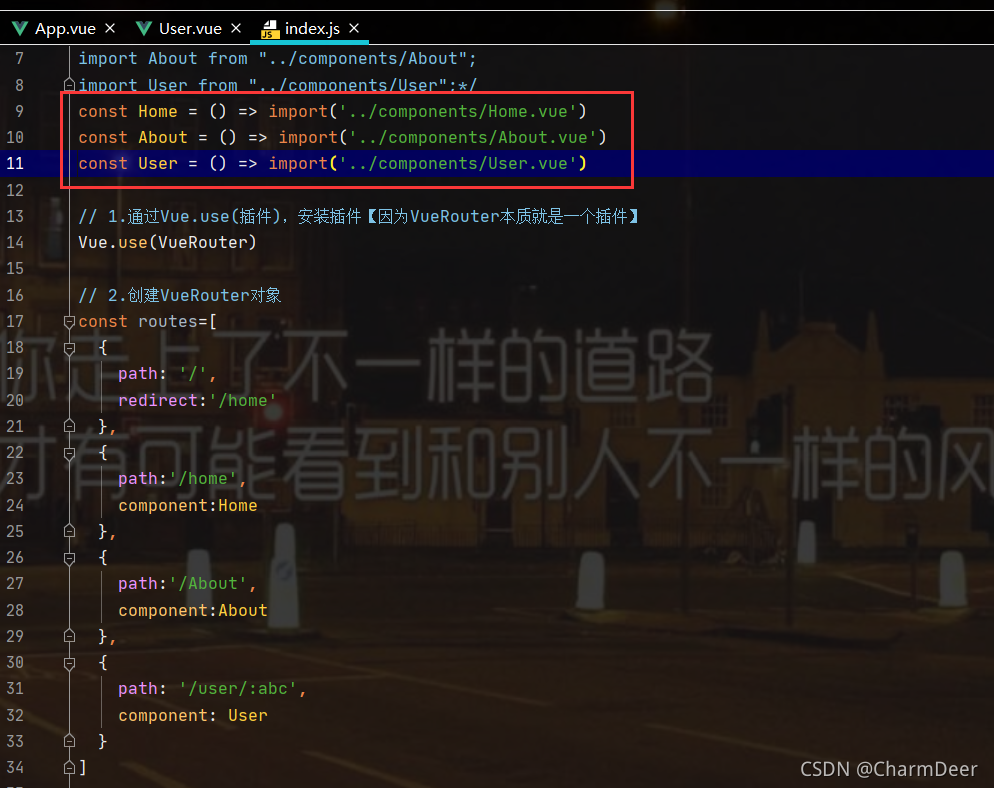The image size is (994, 788).
Task: Collapse the routes array at line 17
Action: tap(69, 321)
